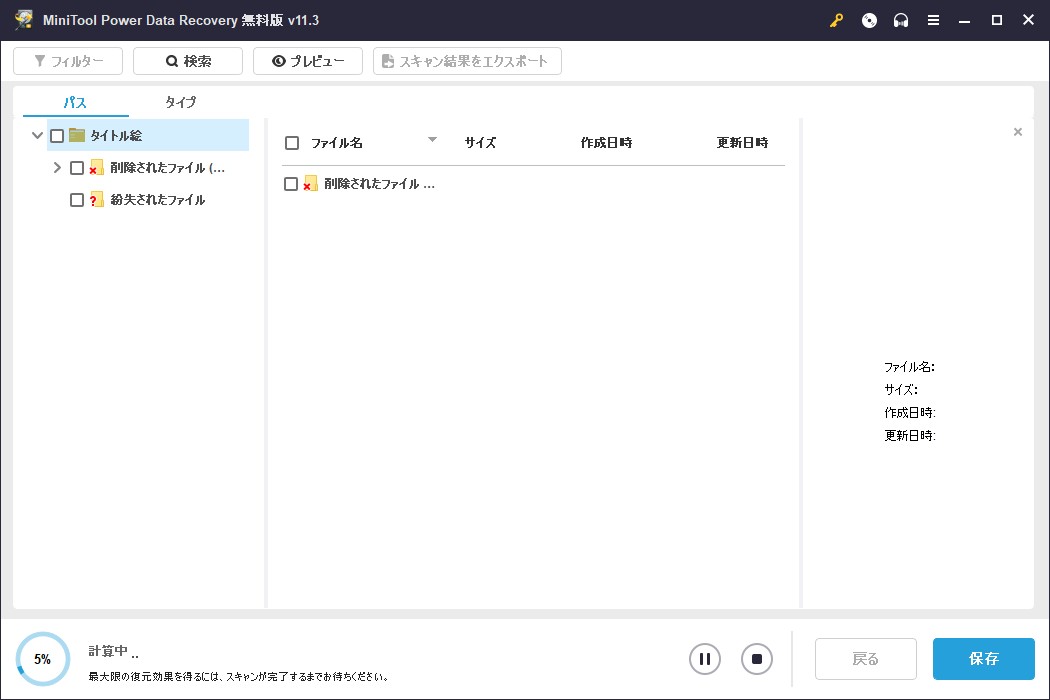Toggle select-all checkbox beside ファイル名 header
The image size is (1050, 700).
click(x=292, y=143)
